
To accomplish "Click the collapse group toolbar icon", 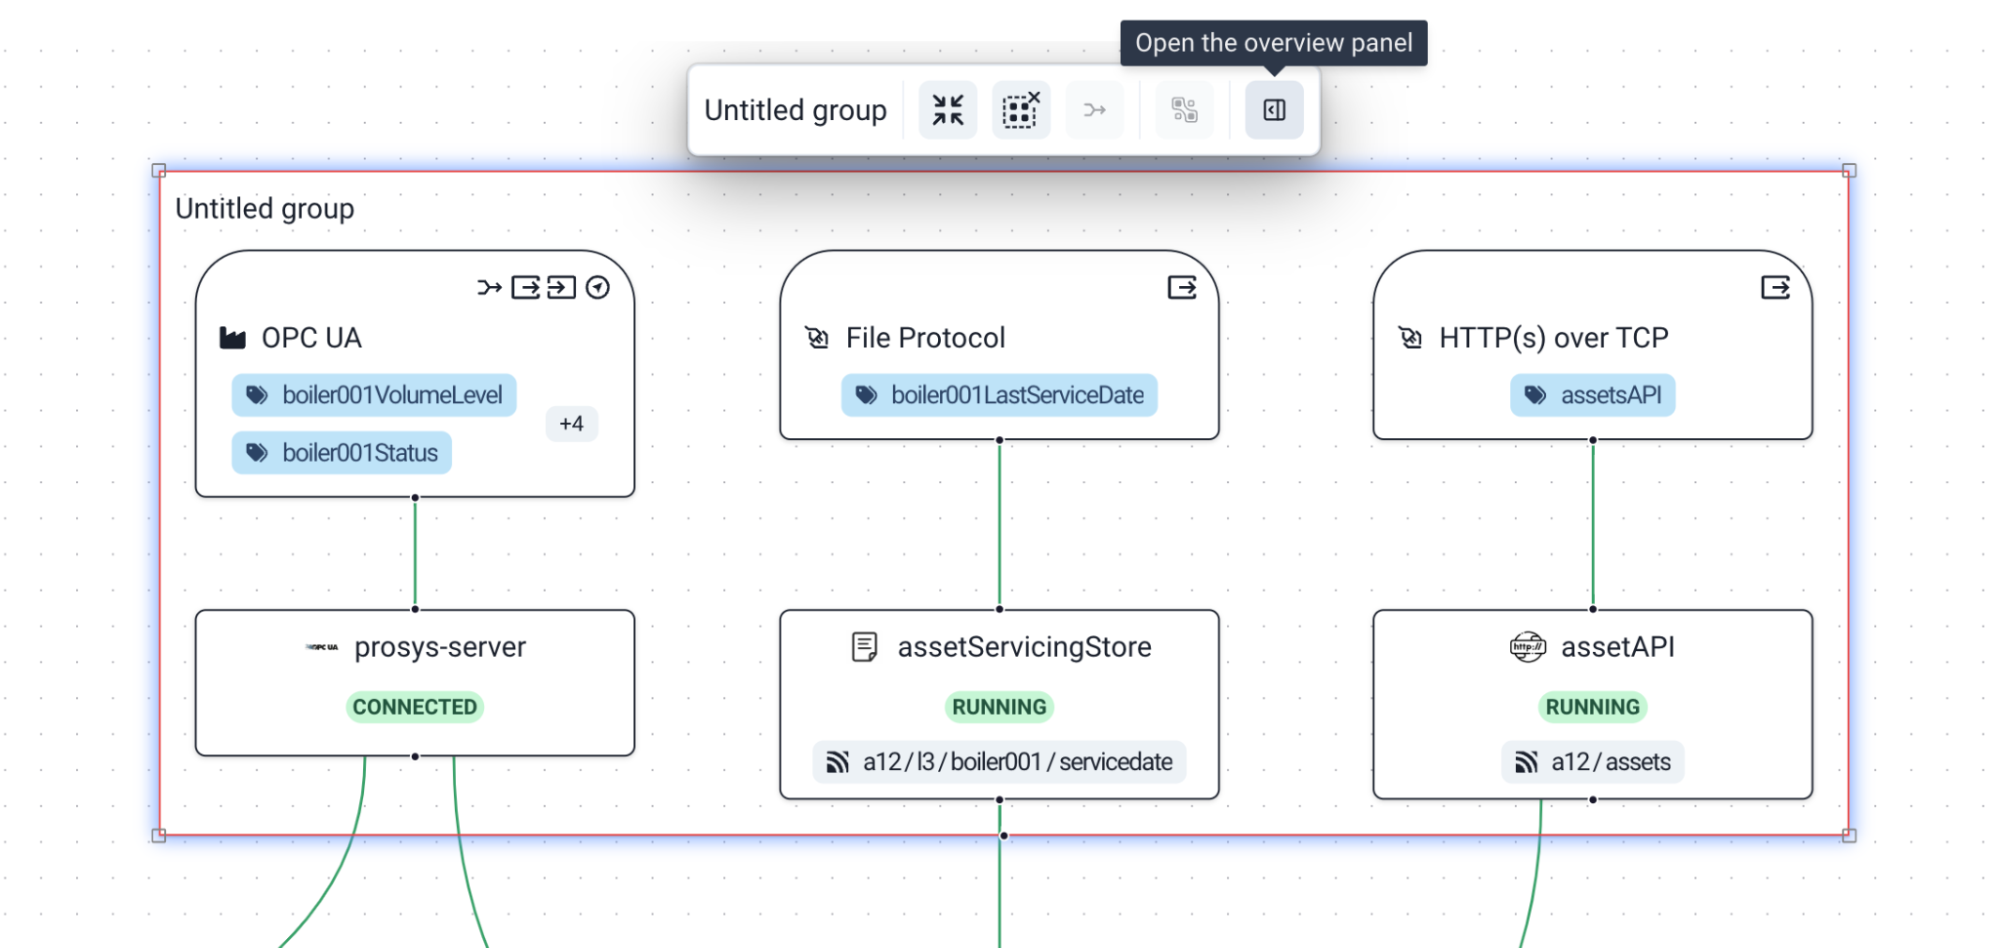I will coord(946,110).
